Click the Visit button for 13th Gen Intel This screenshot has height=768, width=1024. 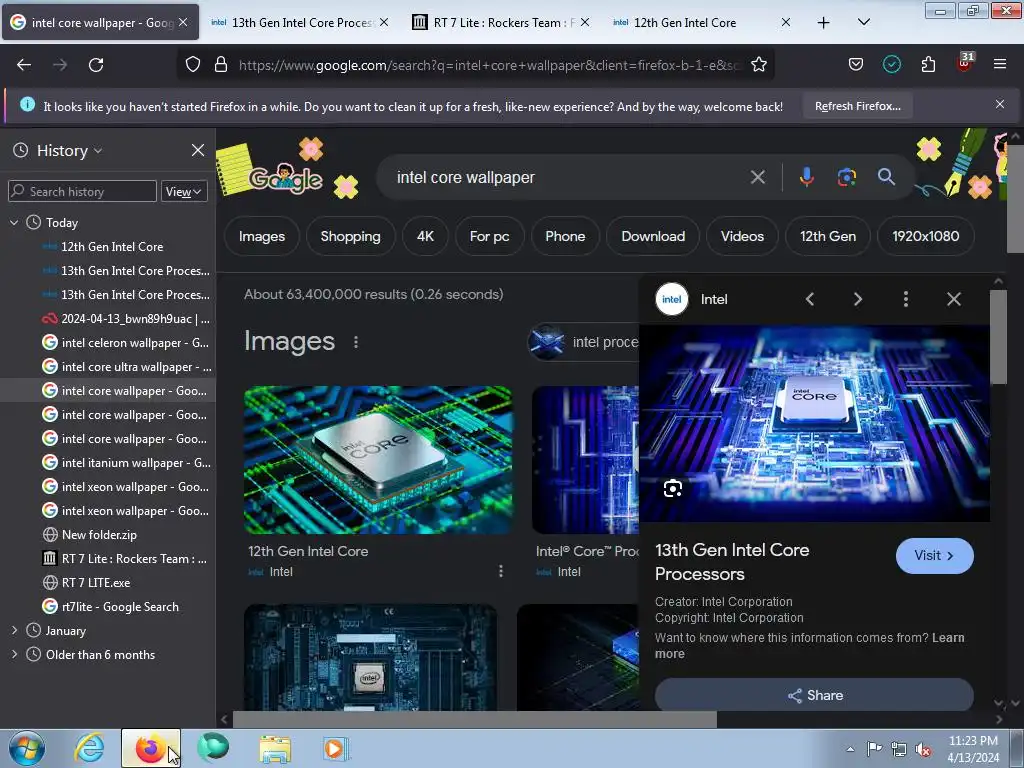click(935, 556)
